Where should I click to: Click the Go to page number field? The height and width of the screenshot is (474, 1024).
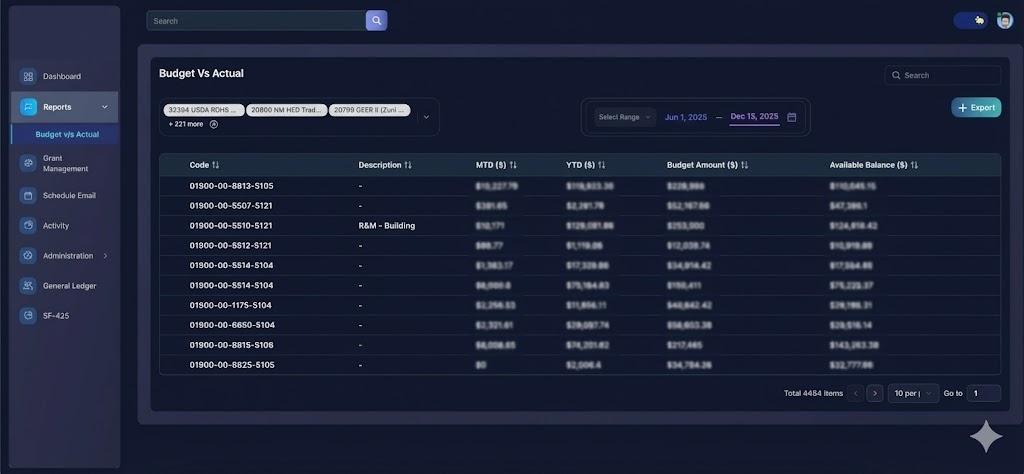(x=983, y=393)
